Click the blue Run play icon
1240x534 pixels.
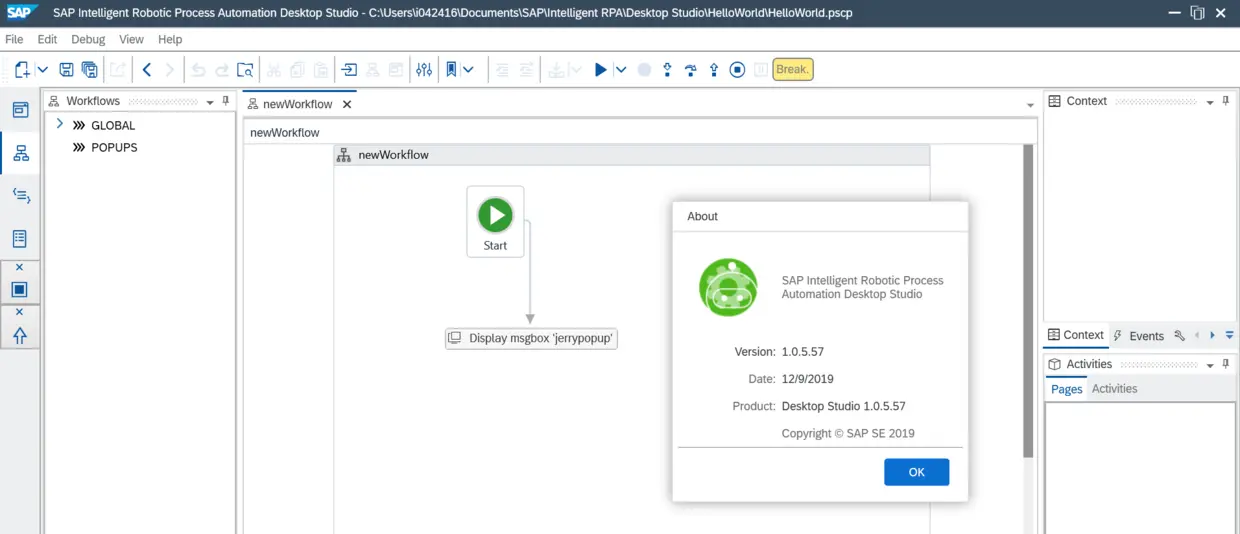[600, 70]
